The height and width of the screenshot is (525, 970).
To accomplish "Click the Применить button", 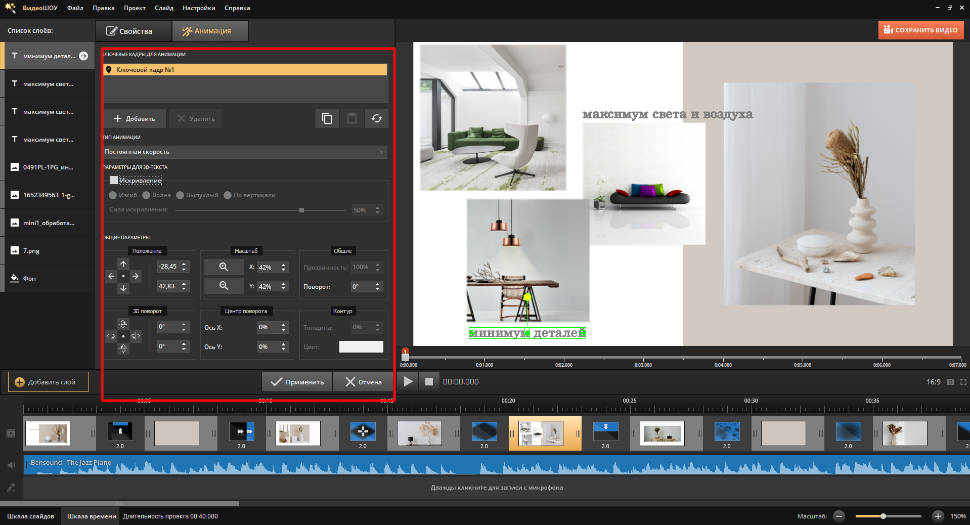I will coord(297,382).
